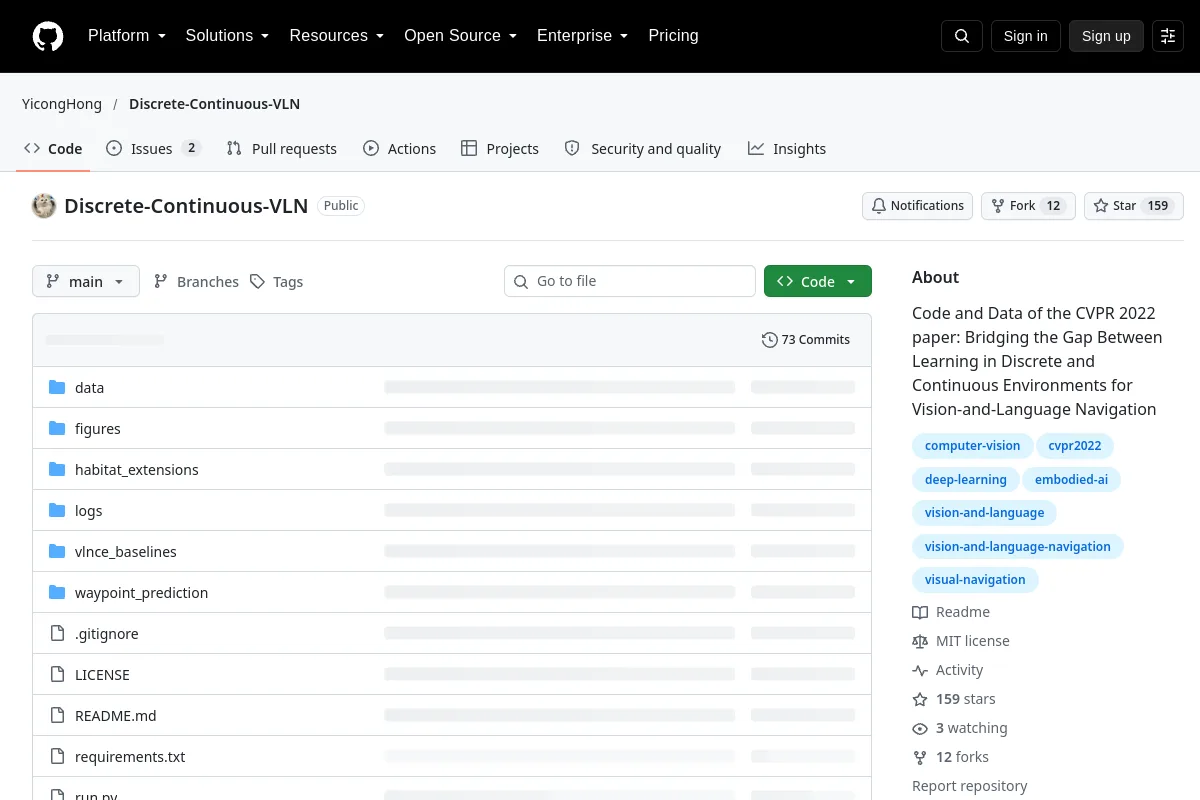
Task: Click the folder icon for waypoint_prediction
Action: click(57, 593)
